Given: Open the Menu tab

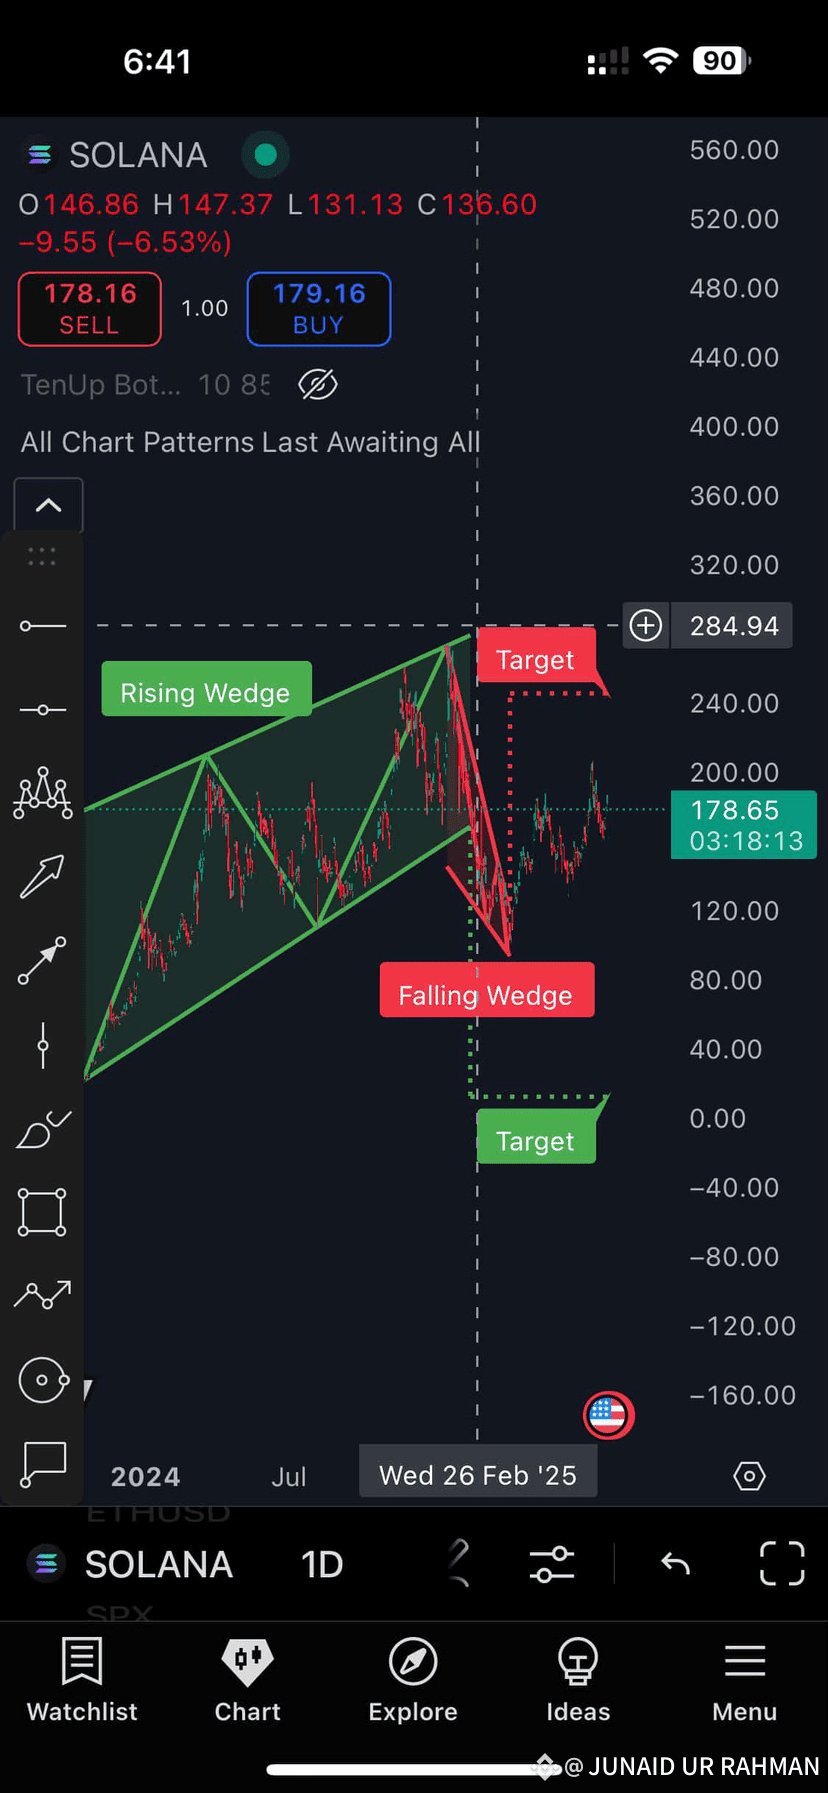Looking at the screenshot, I should coord(745,1681).
